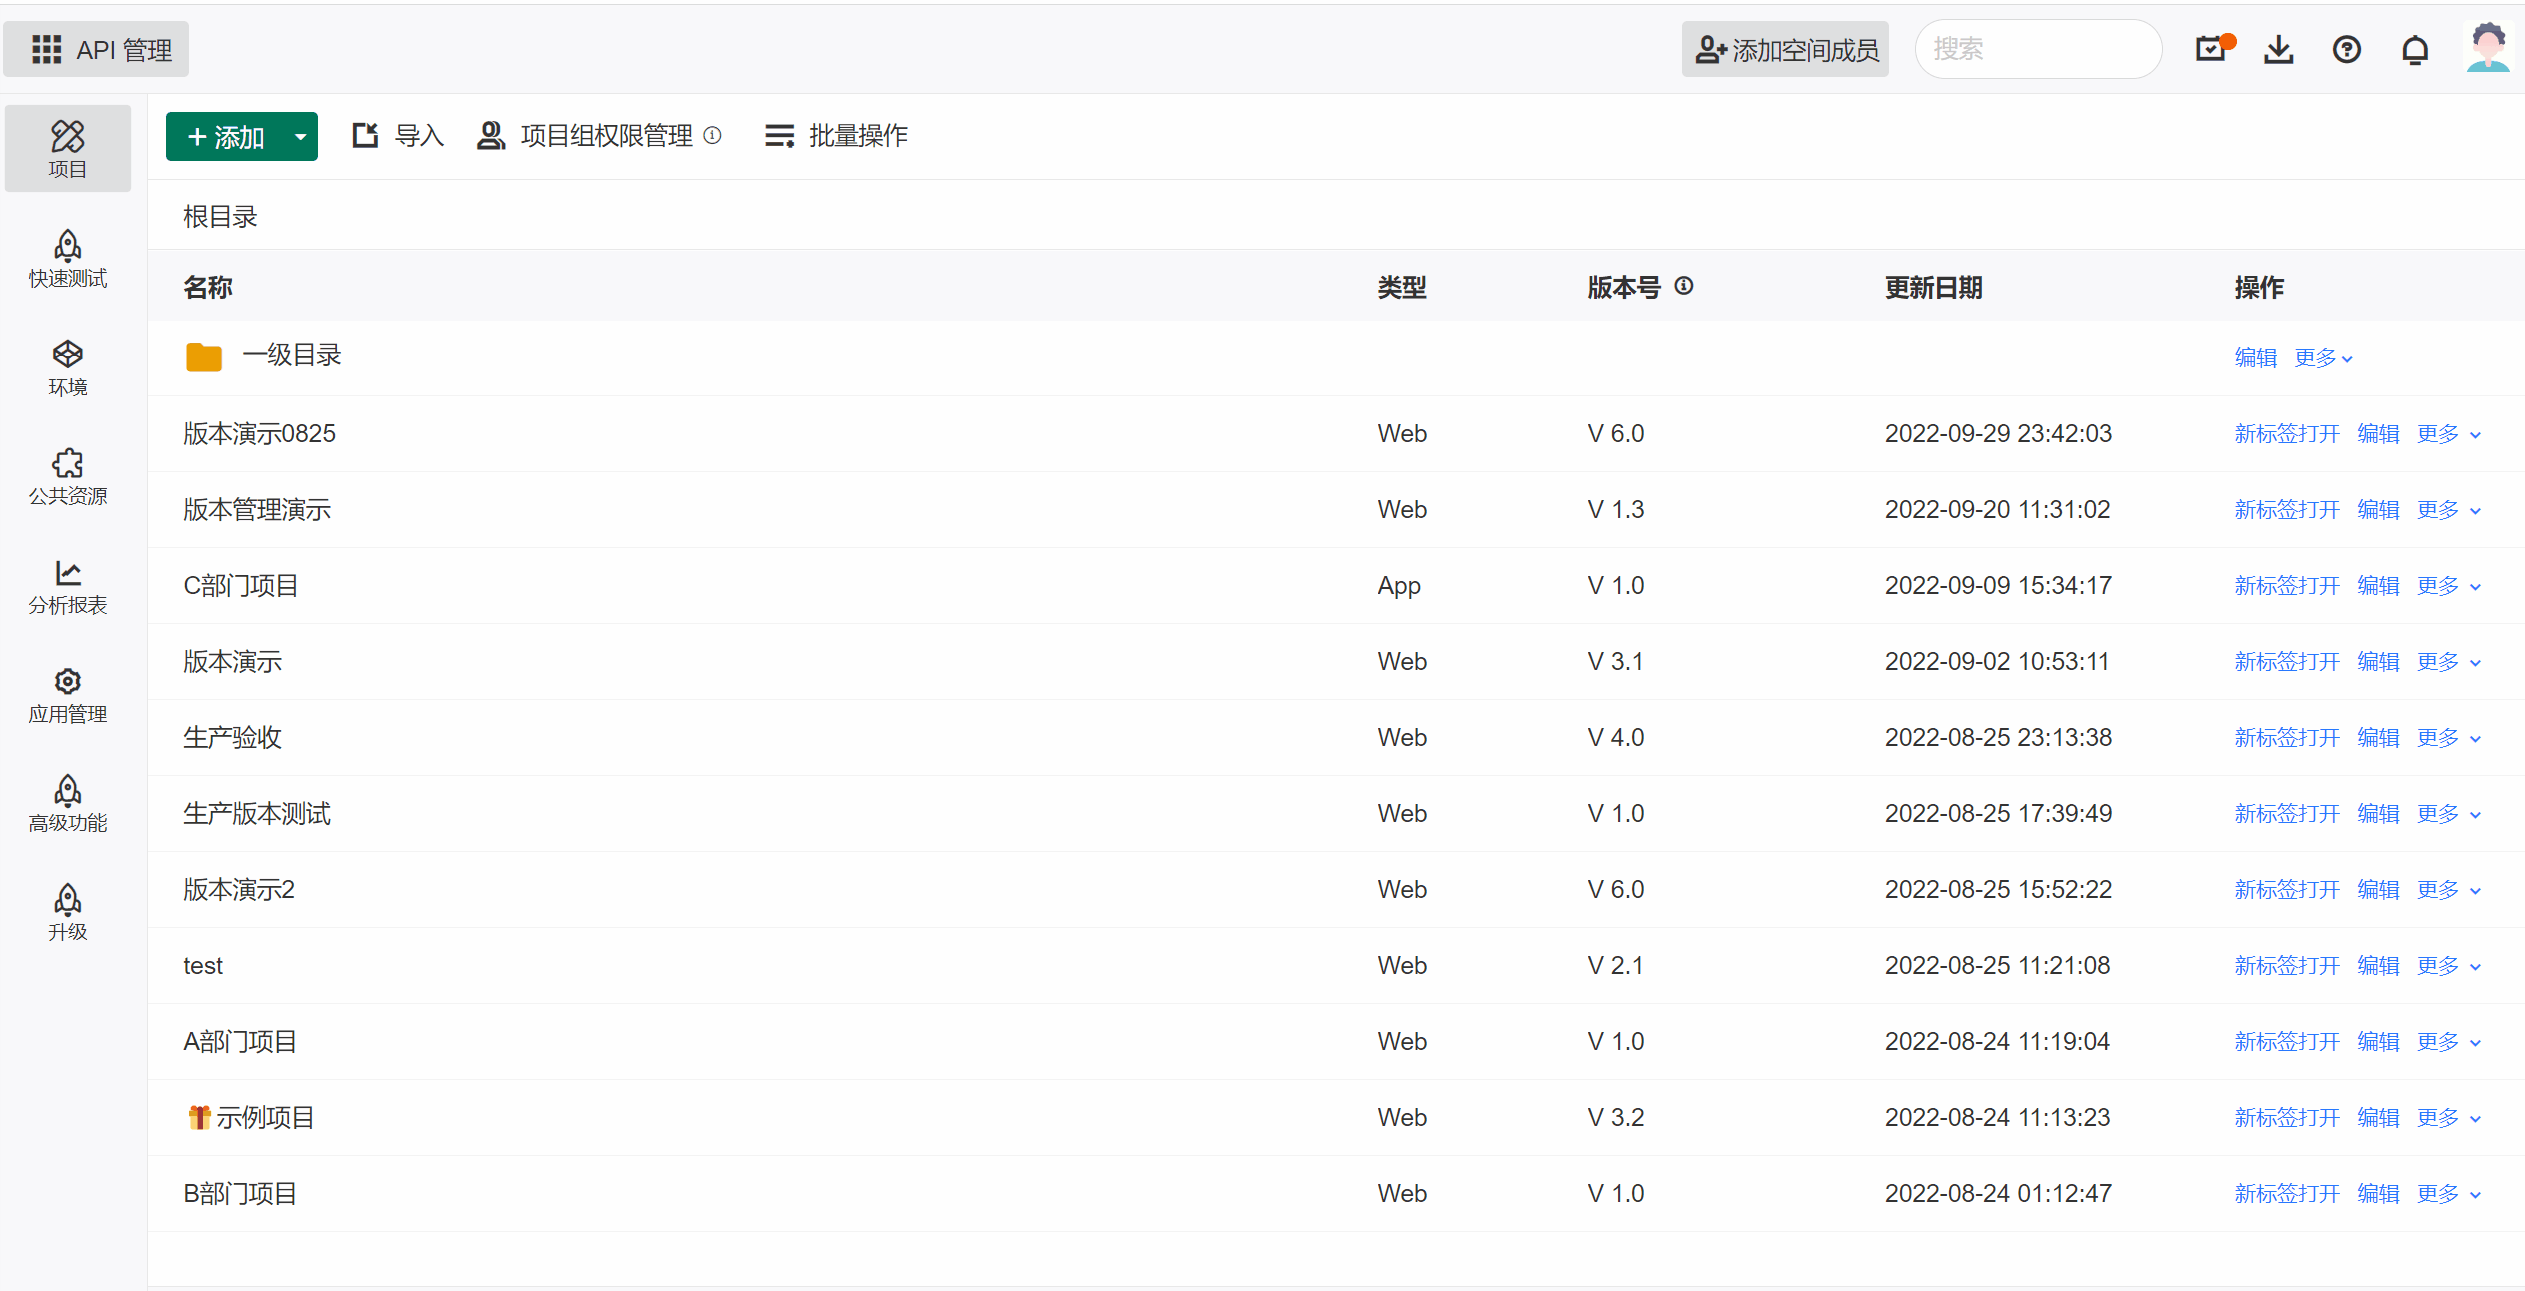Open the 项目 section in the sidebar

[67, 148]
